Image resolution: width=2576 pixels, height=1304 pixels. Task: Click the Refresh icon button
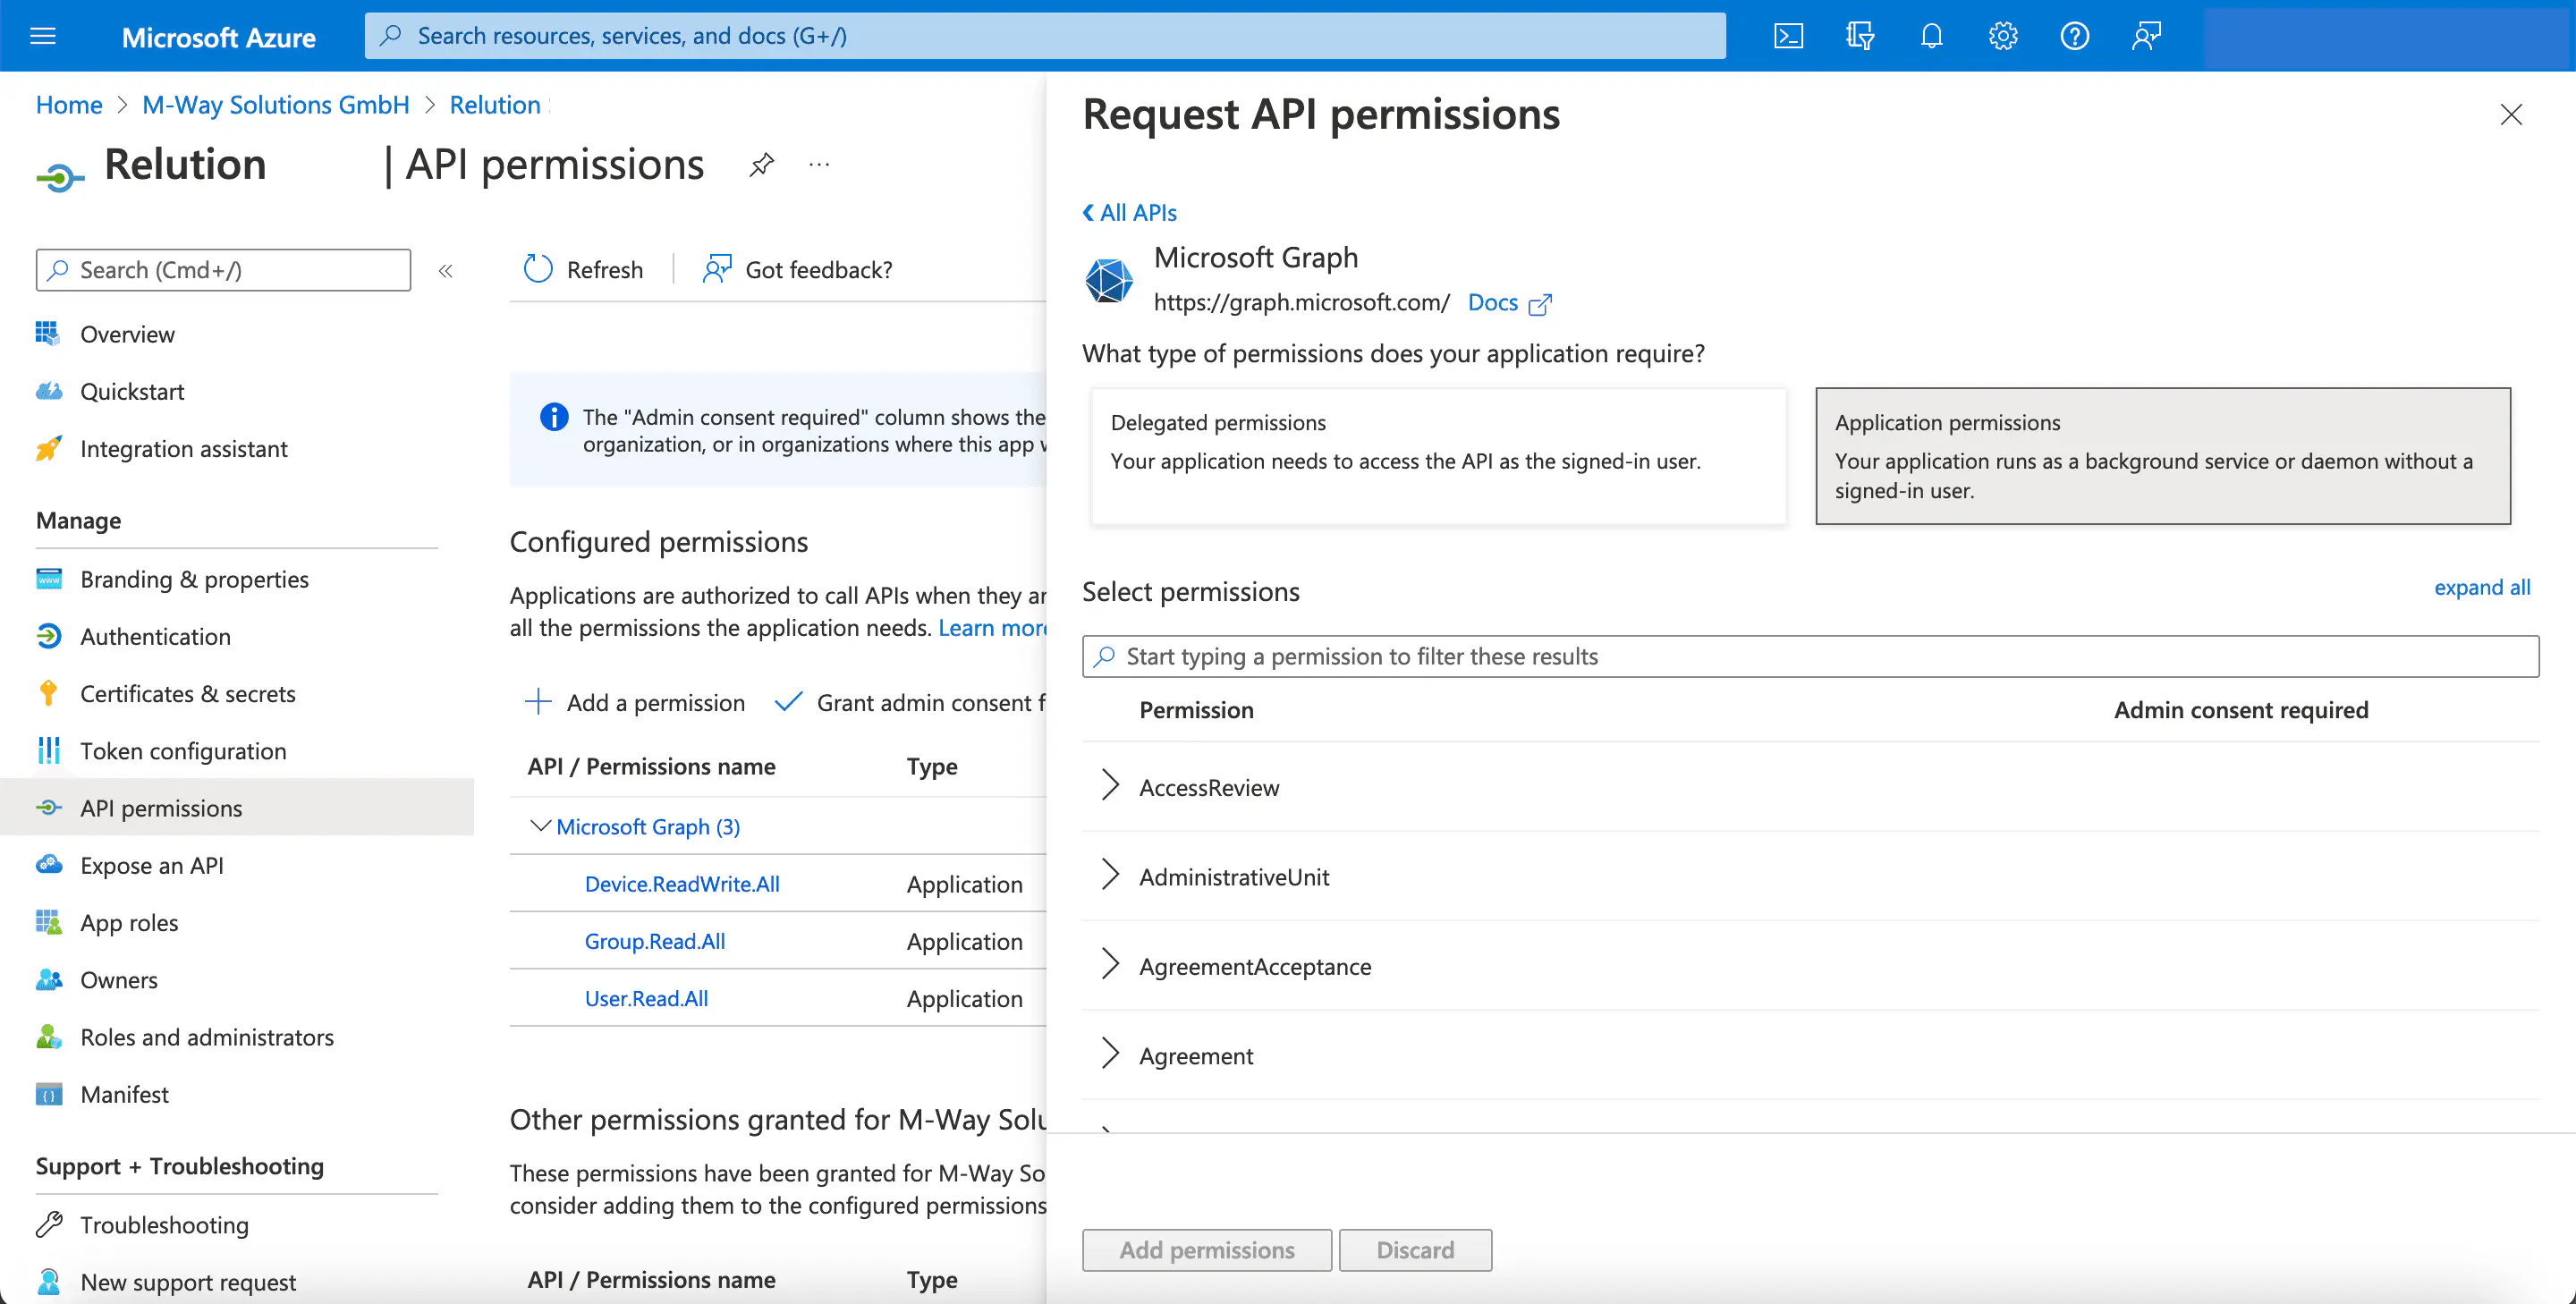coord(538,269)
